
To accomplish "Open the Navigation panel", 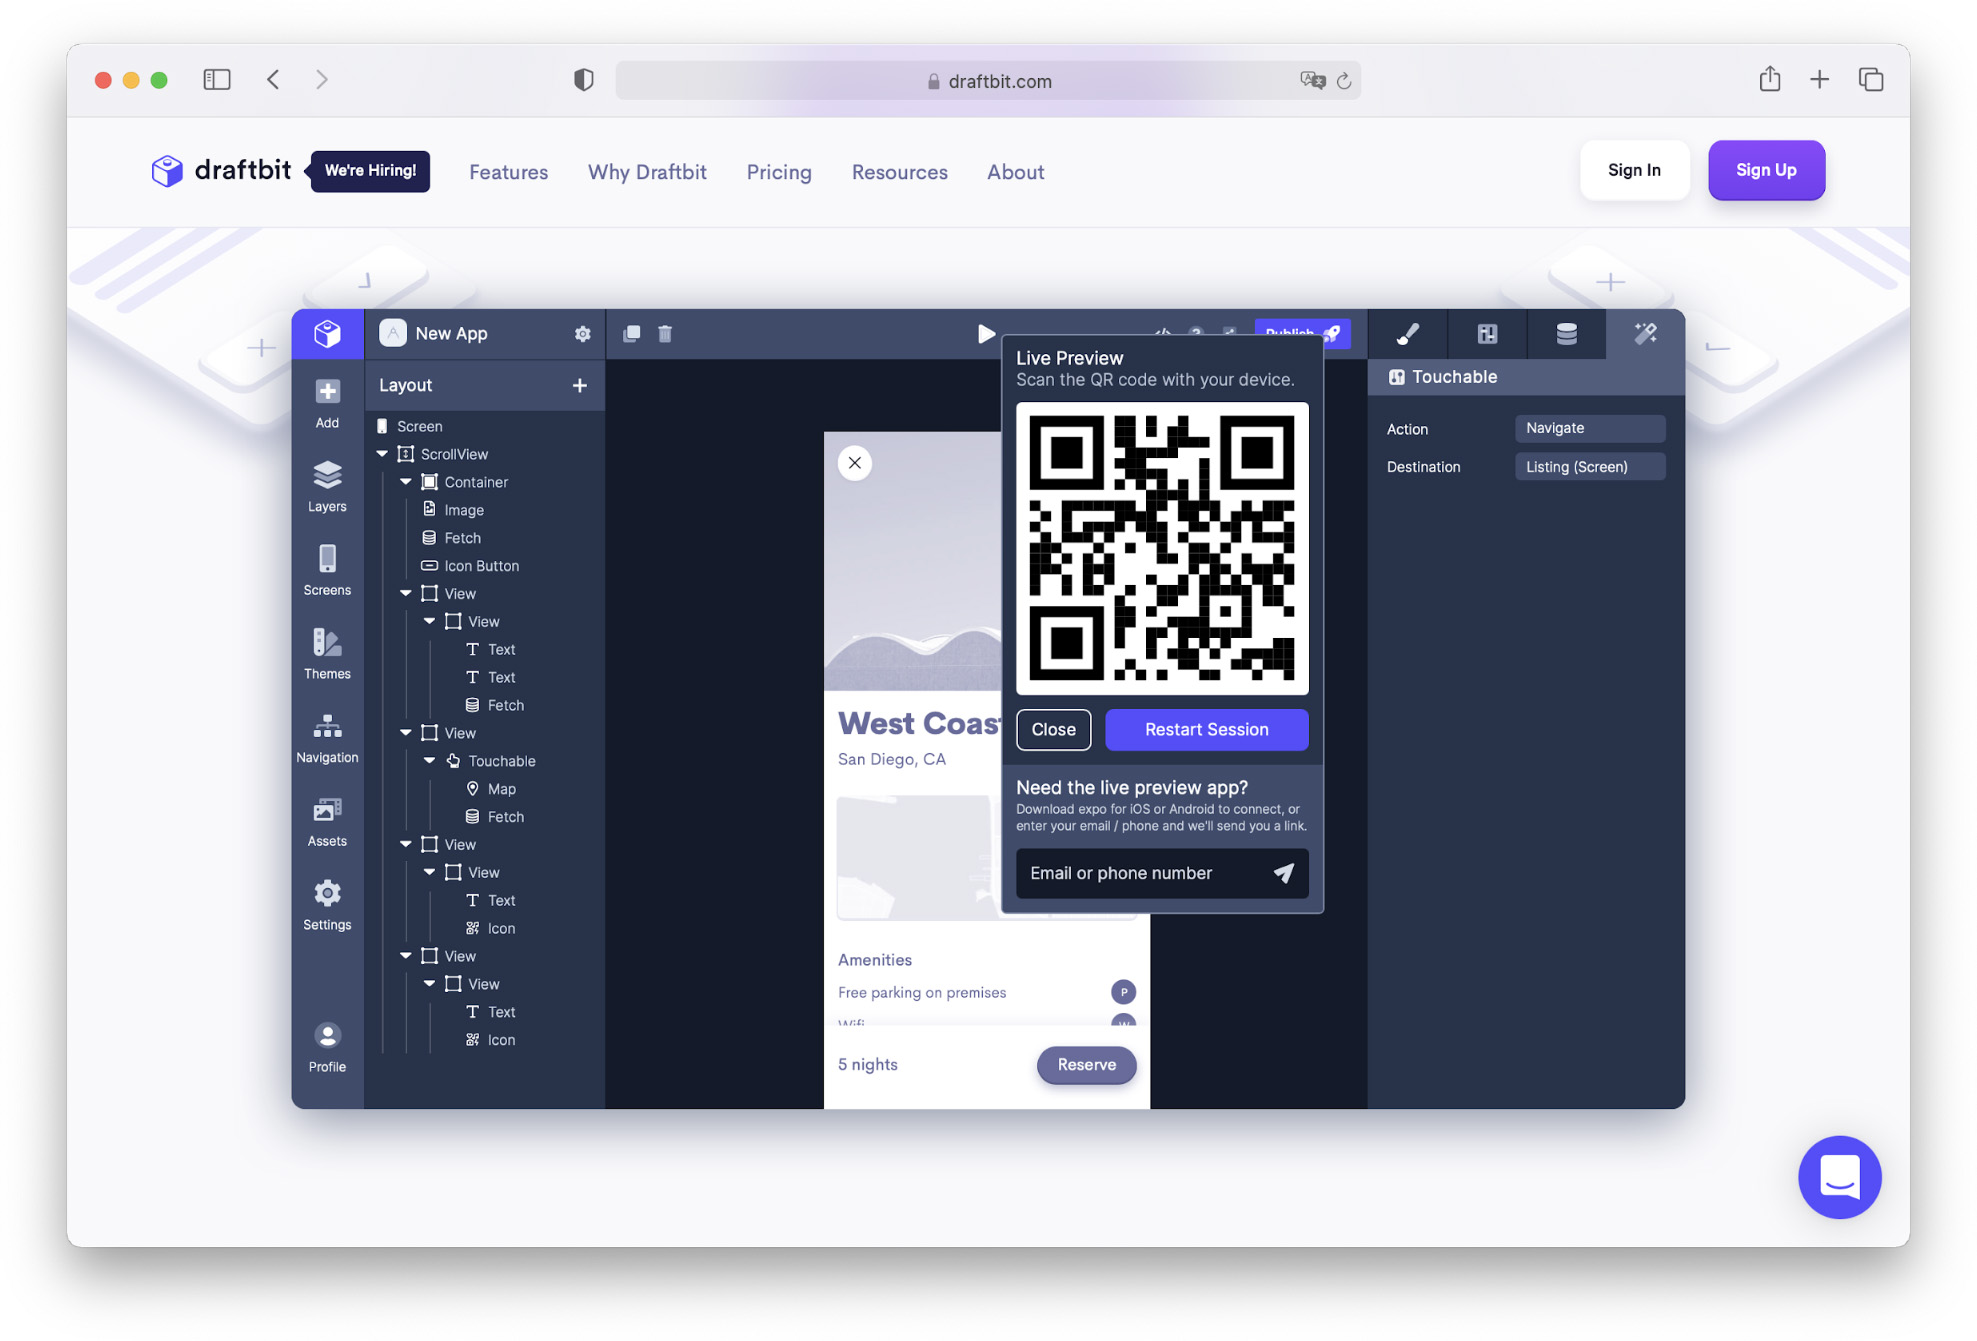I will [327, 738].
